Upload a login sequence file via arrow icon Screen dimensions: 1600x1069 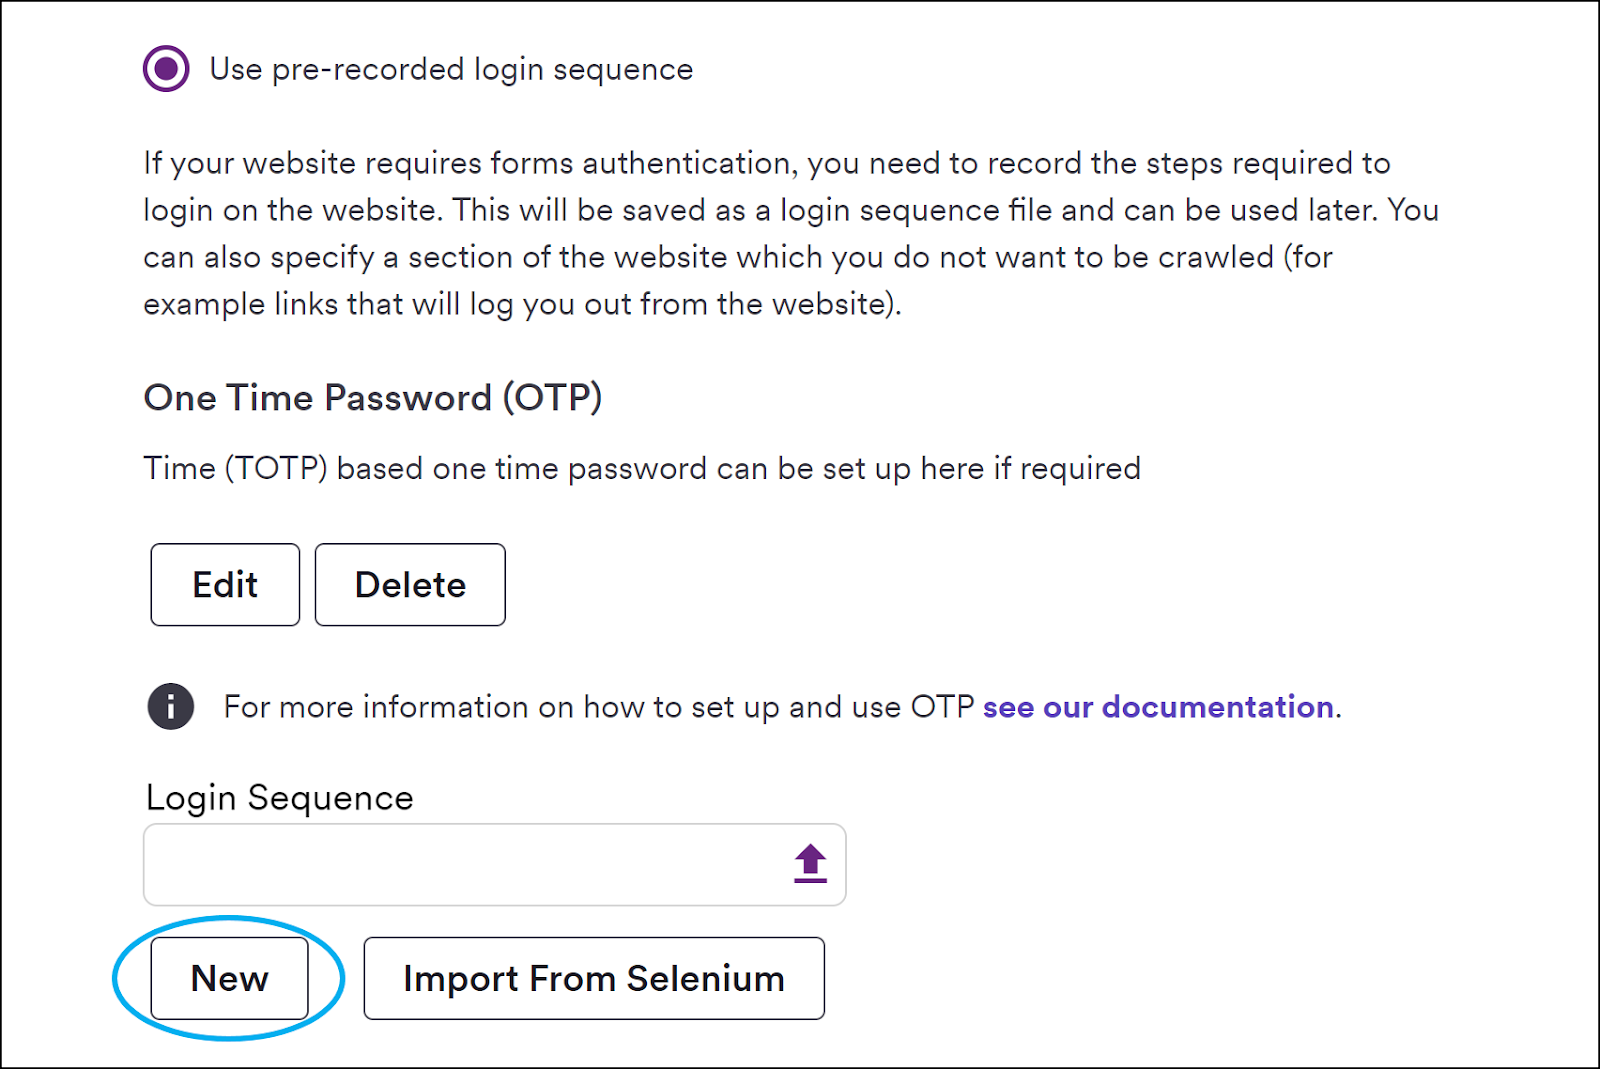click(x=810, y=863)
